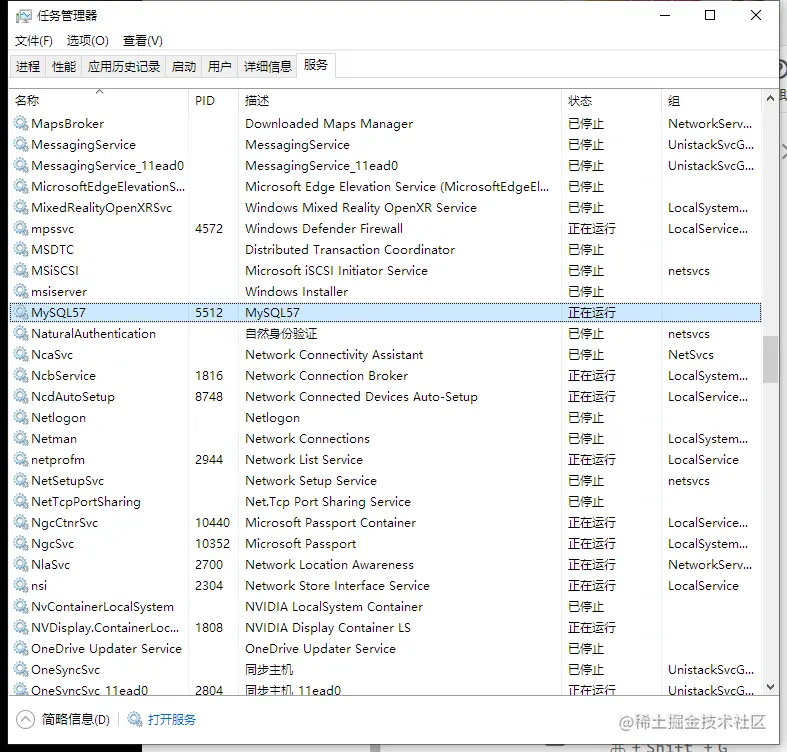787x752 pixels.
Task: Click the gear icon of MySQL57 service
Action: [21, 313]
